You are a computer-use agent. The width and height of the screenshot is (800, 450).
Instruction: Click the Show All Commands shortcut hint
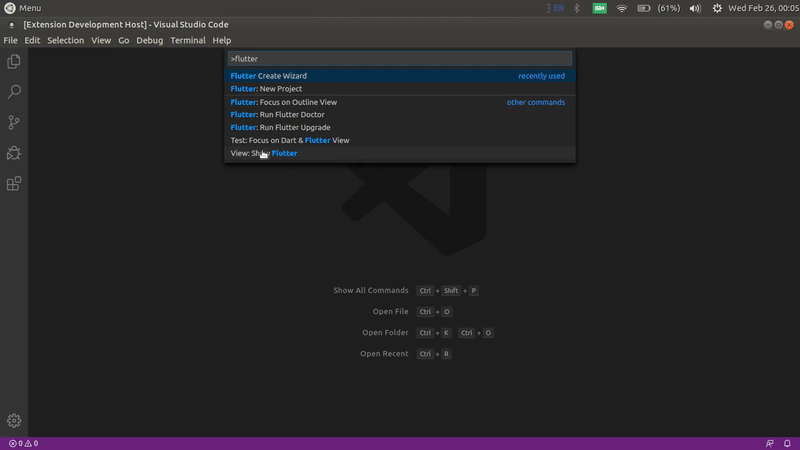406,290
